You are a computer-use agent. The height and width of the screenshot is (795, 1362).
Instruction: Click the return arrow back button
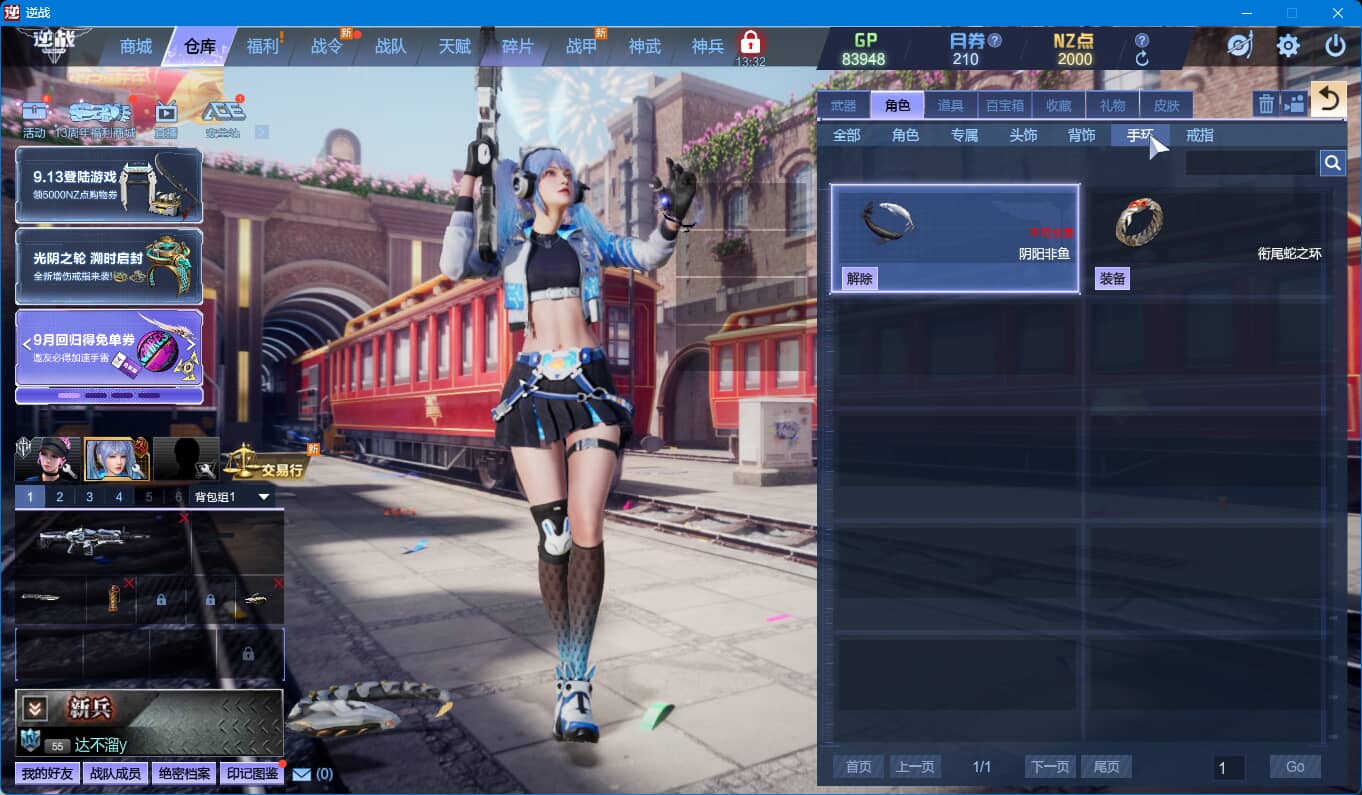1329,99
